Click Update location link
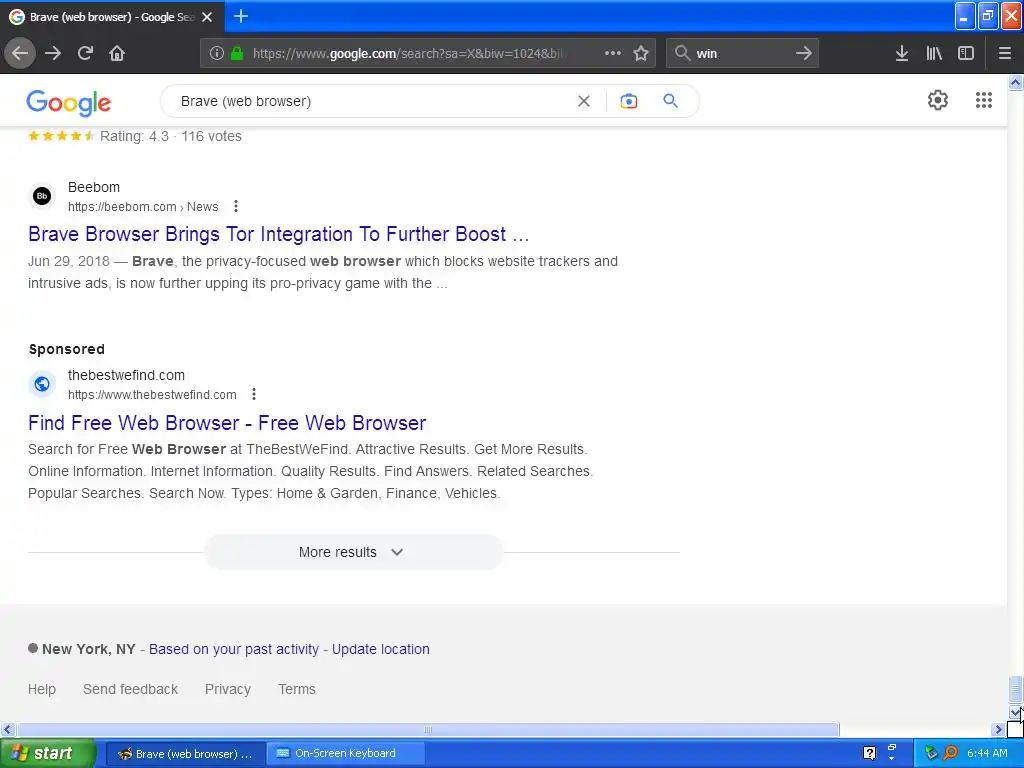This screenshot has height=768, width=1024. (381, 649)
